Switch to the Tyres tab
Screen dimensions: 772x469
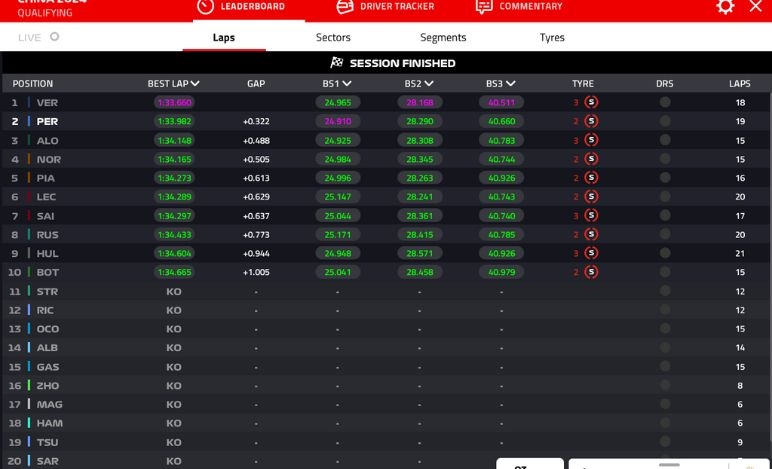click(x=552, y=38)
